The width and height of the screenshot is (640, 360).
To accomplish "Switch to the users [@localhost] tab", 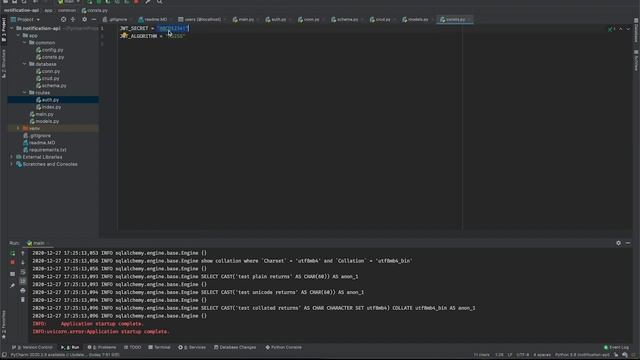I will click(x=200, y=19).
